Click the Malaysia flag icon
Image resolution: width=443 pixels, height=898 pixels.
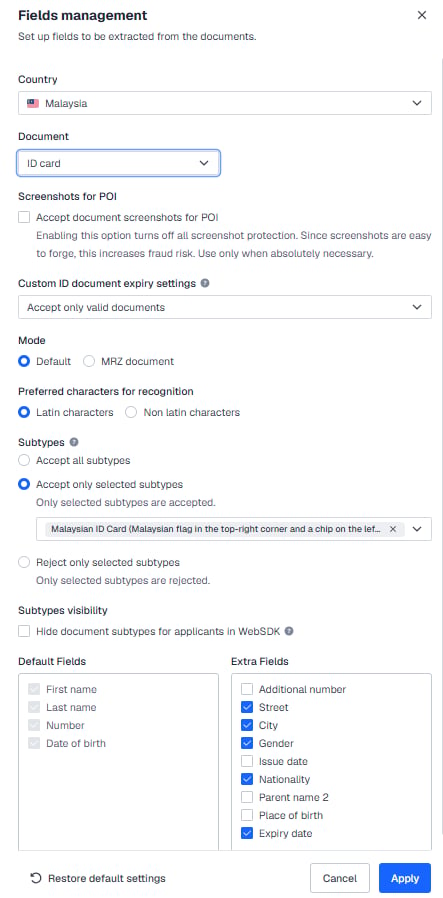pos(33,104)
